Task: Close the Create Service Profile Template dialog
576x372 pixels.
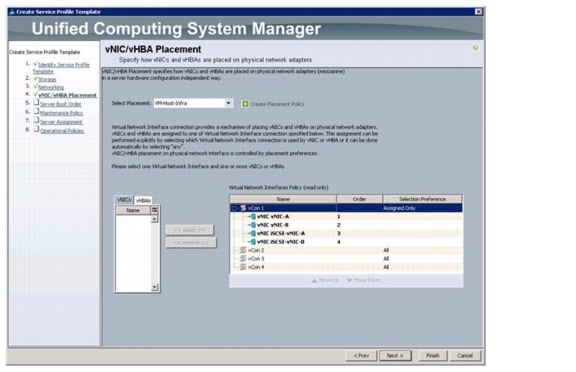Action: pos(479,12)
